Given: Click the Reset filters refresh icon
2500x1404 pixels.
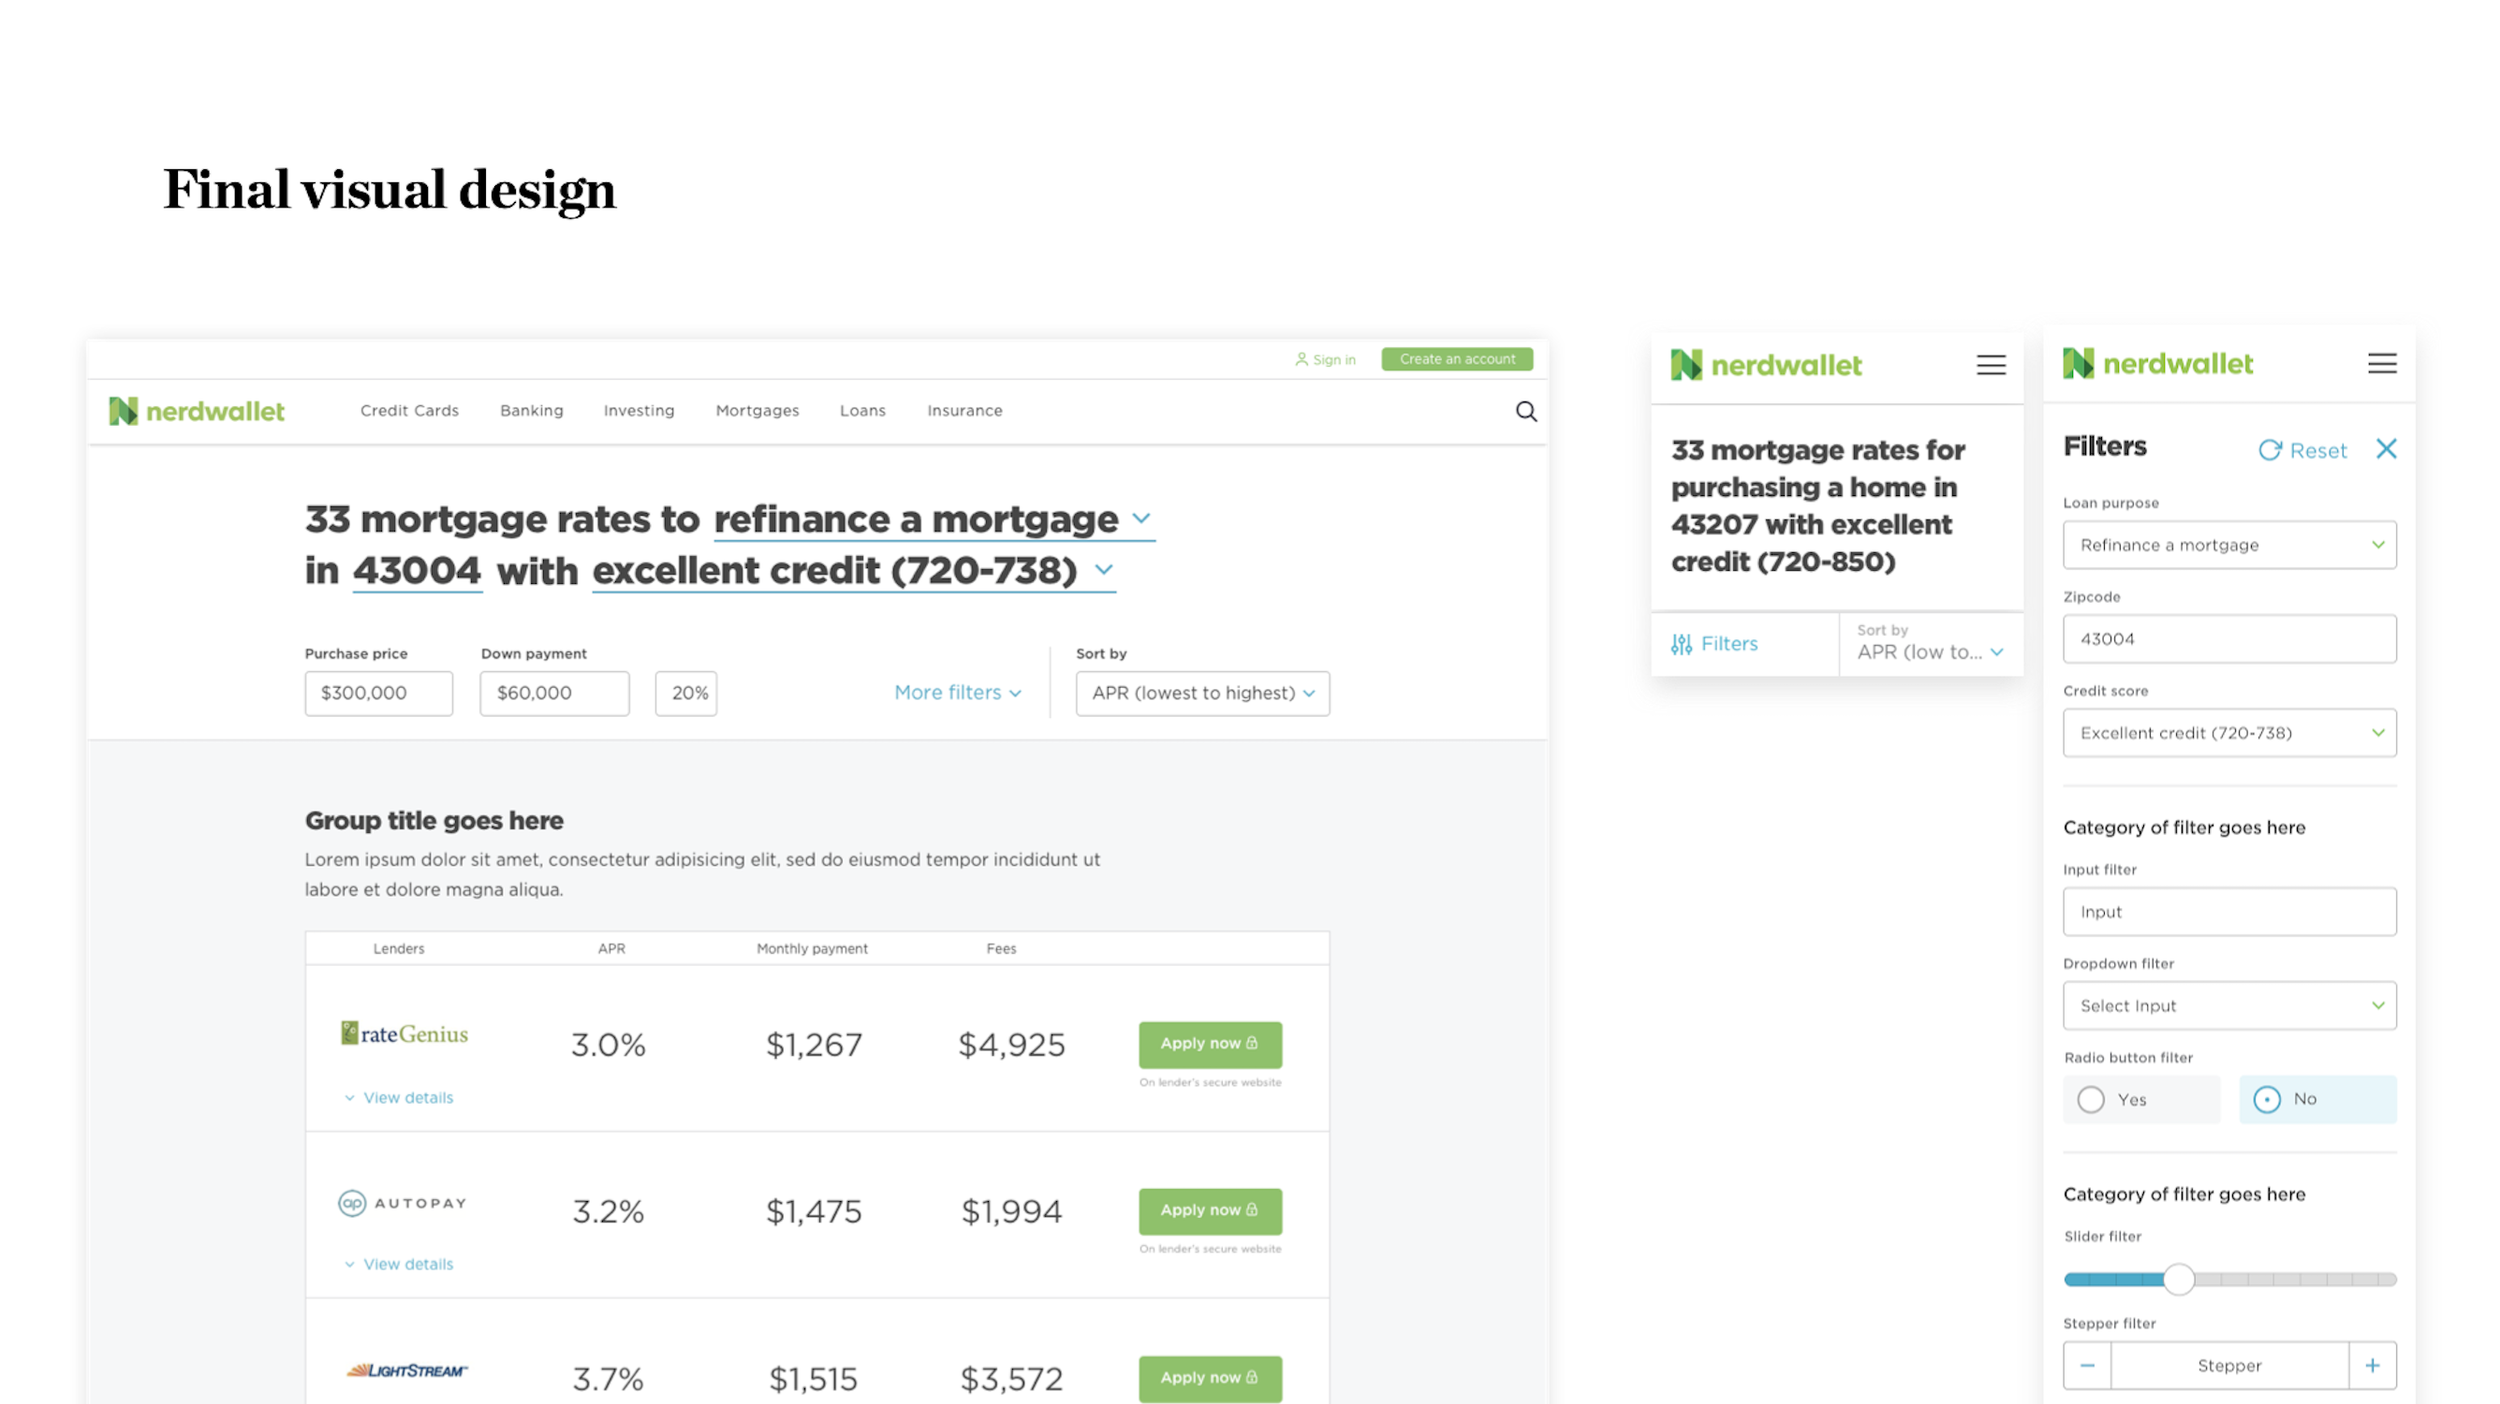Looking at the screenshot, I should tap(2269, 450).
